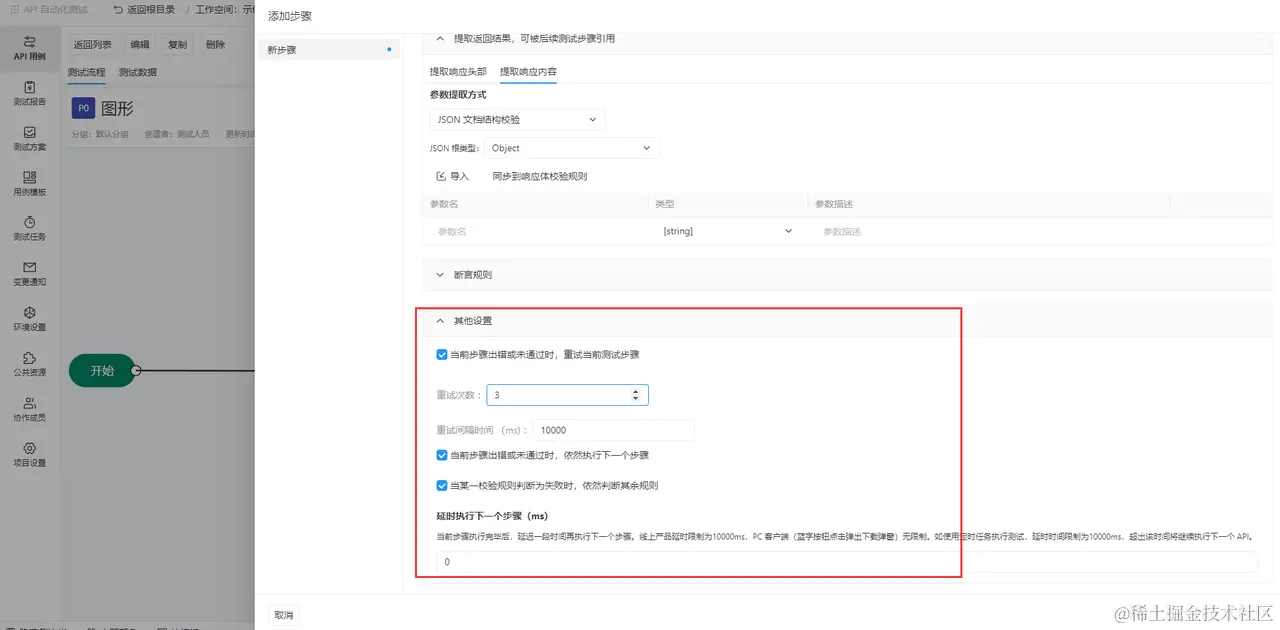Click the 取消 button

(284, 615)
